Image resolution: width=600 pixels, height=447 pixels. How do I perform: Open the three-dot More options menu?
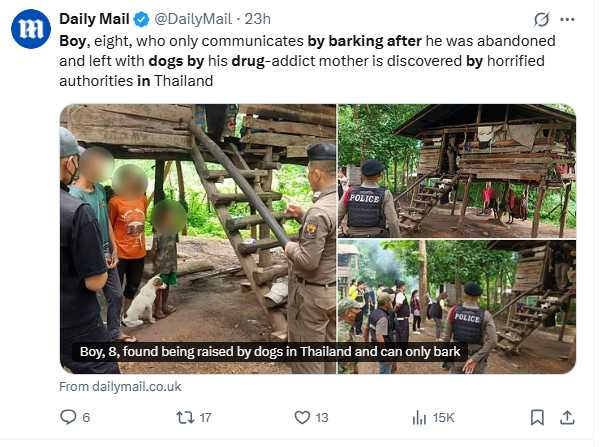568,19
